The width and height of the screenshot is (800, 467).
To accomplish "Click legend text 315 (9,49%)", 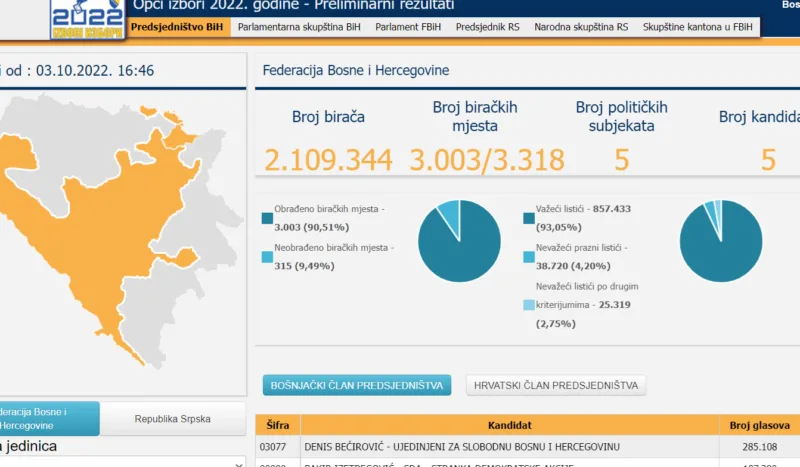I will click(x=305, y=266).
